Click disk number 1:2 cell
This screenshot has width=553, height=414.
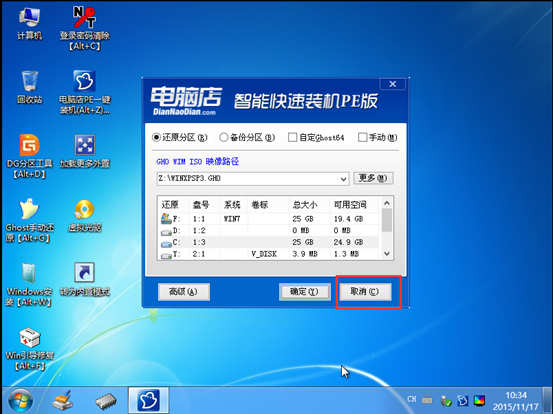coord(199,231)
